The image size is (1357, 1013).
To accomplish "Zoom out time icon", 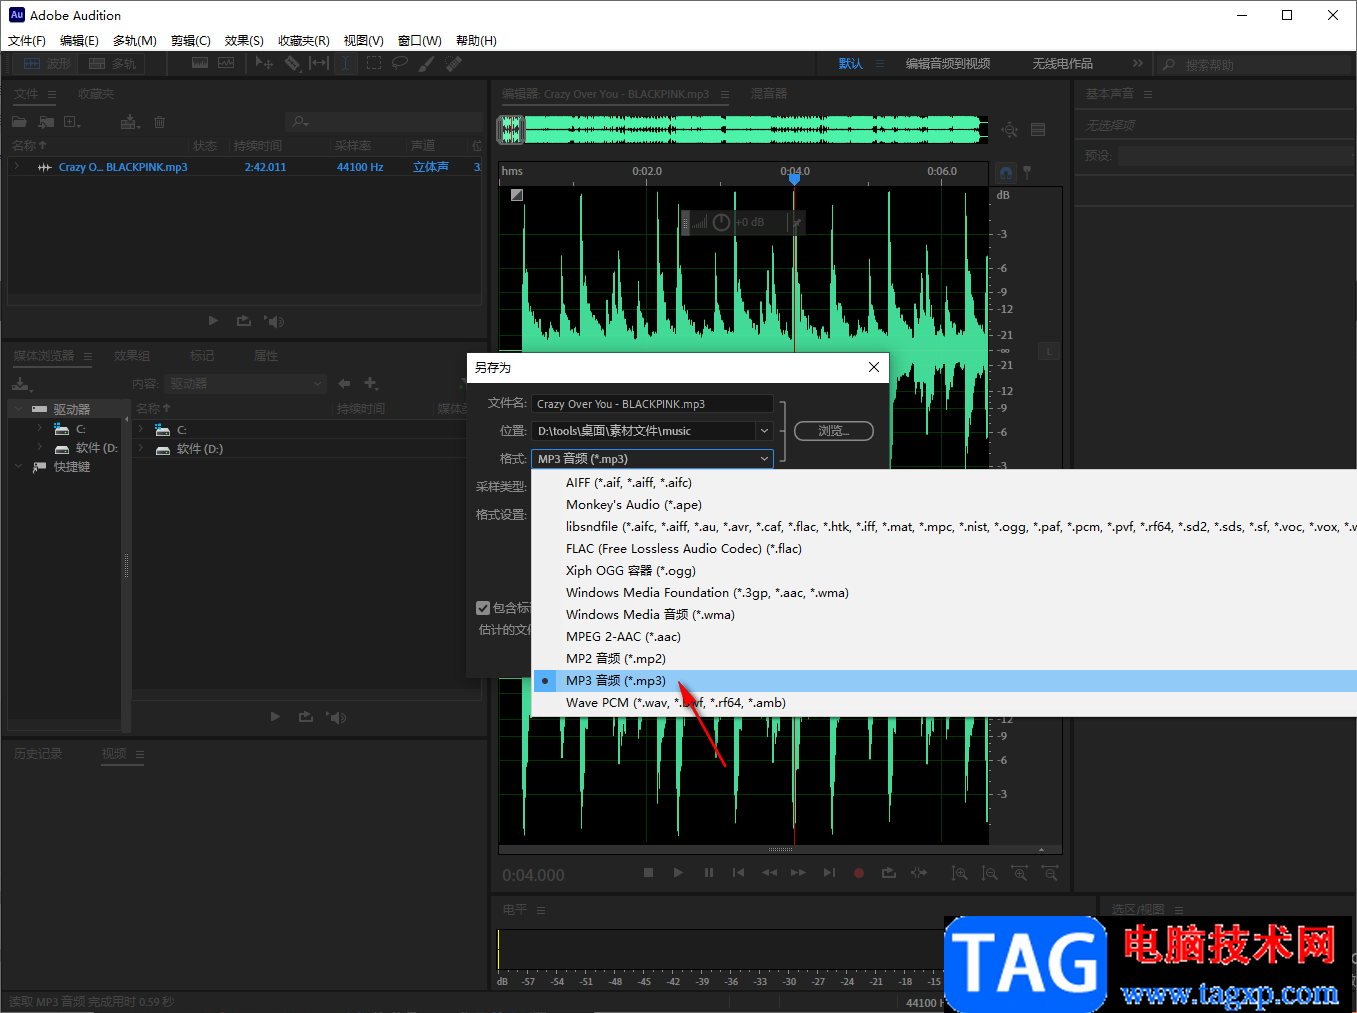I will (1050, 873).
